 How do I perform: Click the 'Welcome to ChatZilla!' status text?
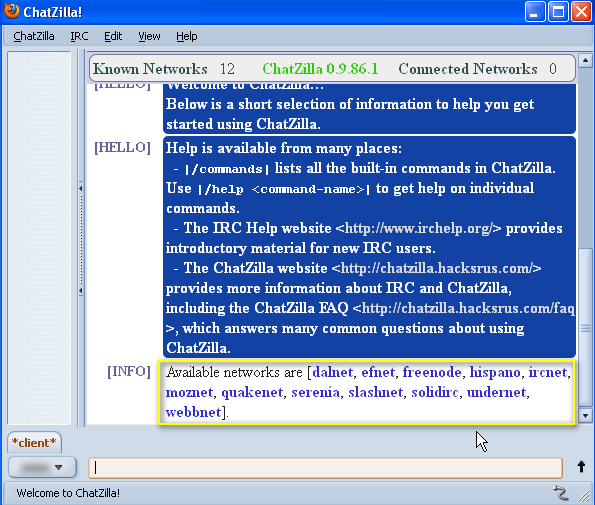tap(68, 493)
